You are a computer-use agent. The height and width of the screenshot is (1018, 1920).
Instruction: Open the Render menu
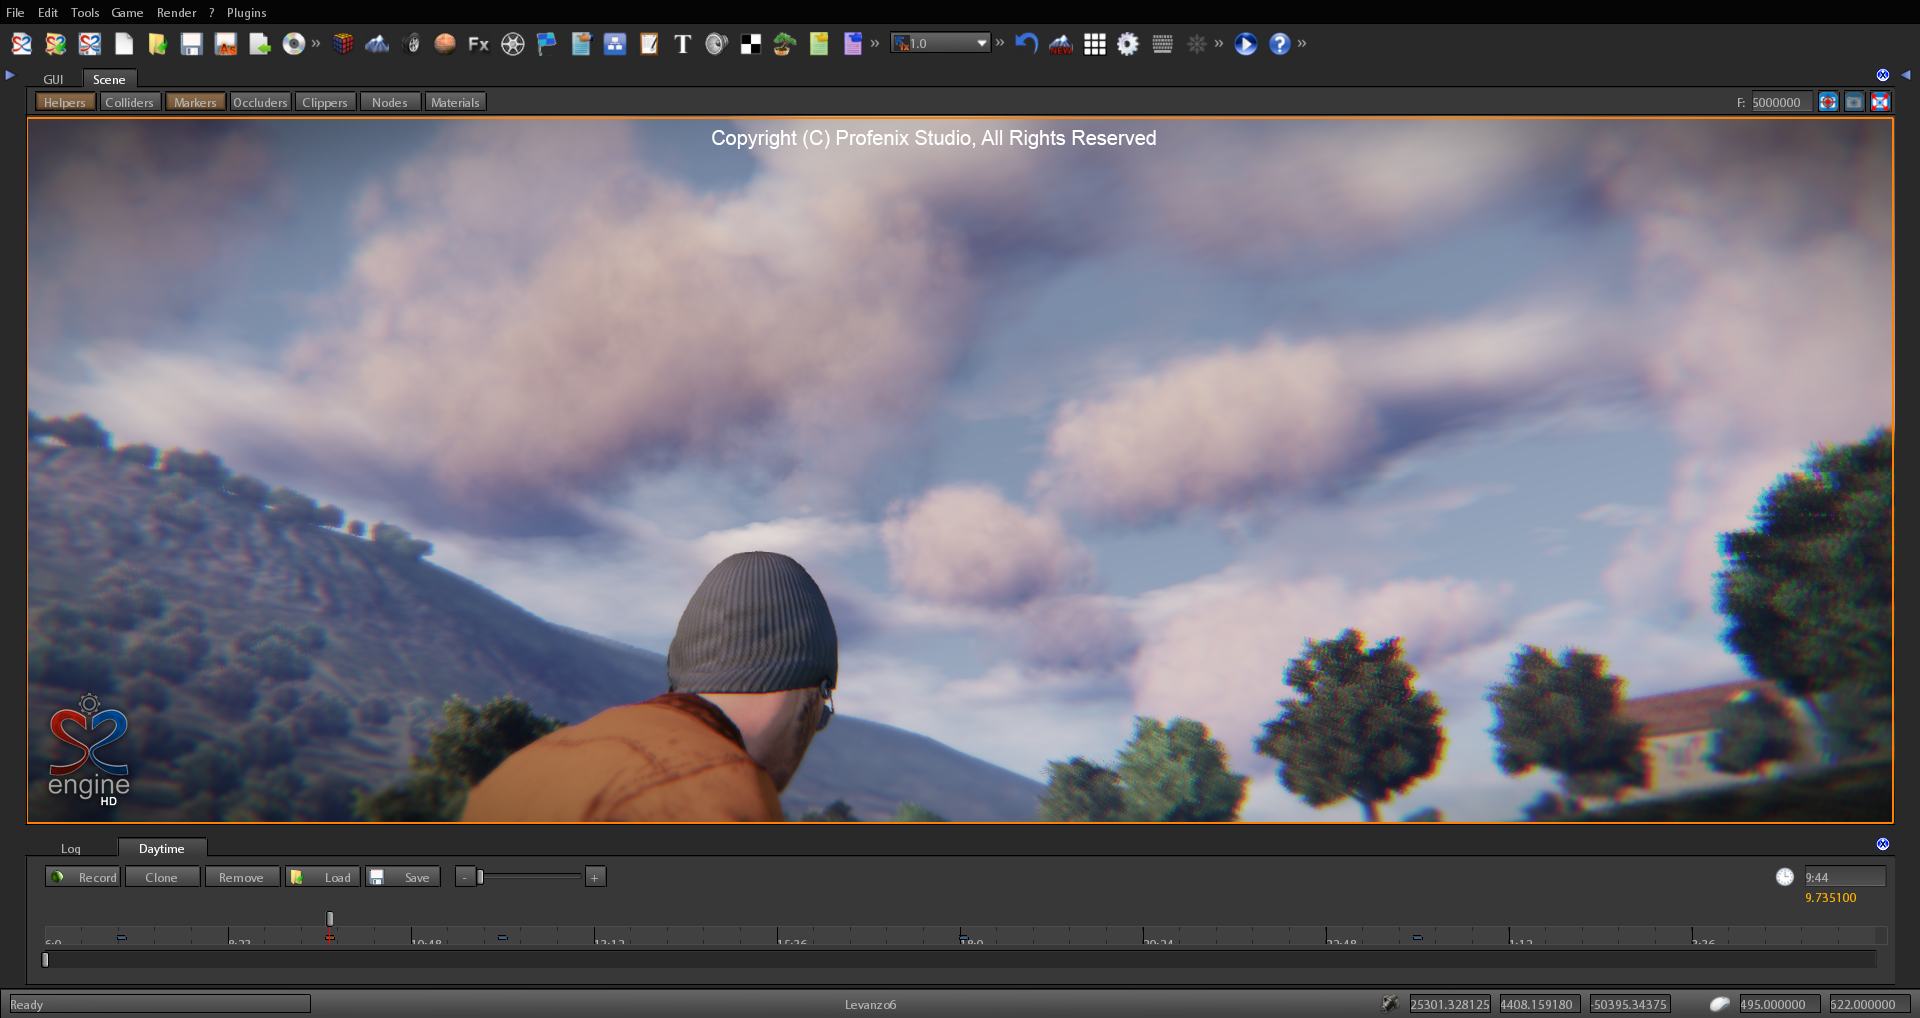tap(176, 13)
